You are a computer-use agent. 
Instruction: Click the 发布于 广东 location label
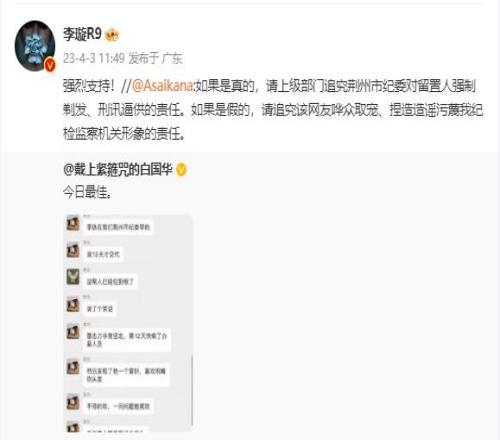(155, 58)
